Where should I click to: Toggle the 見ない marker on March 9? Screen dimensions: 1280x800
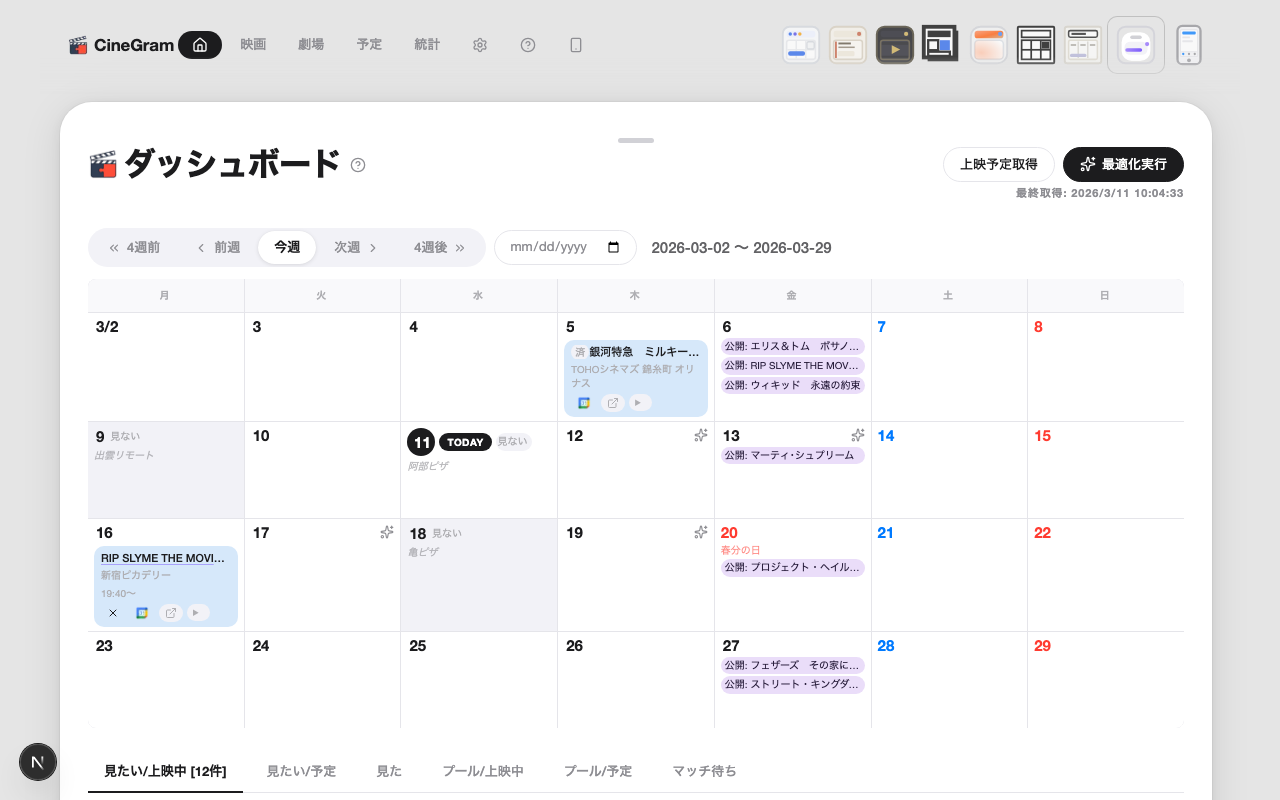click(125, 436)
